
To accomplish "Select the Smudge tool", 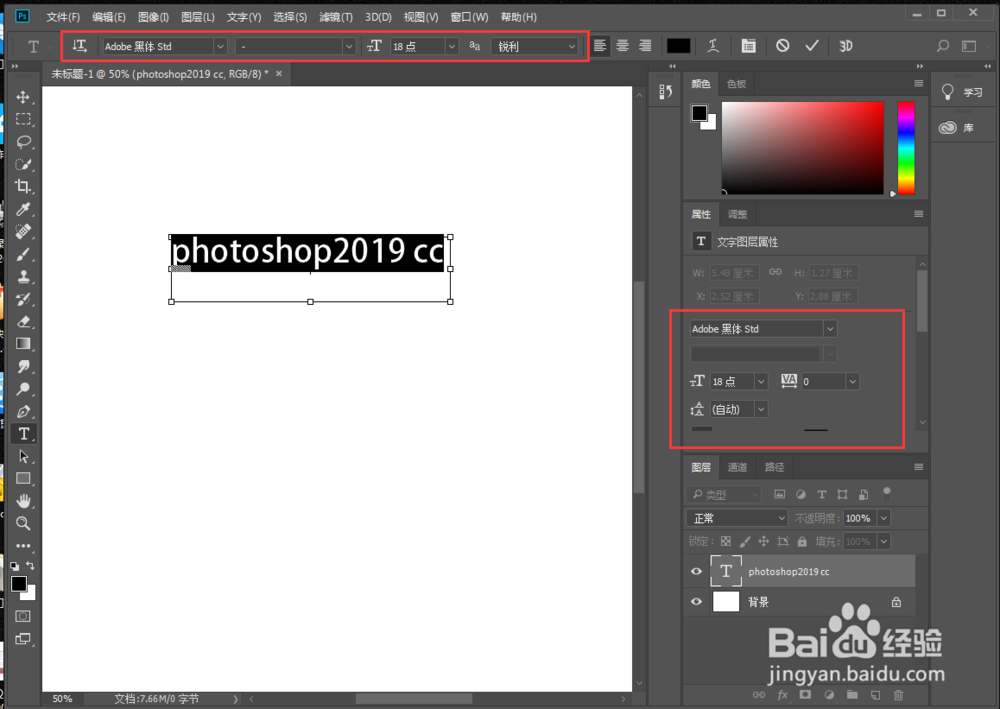I will coord(23,366).
